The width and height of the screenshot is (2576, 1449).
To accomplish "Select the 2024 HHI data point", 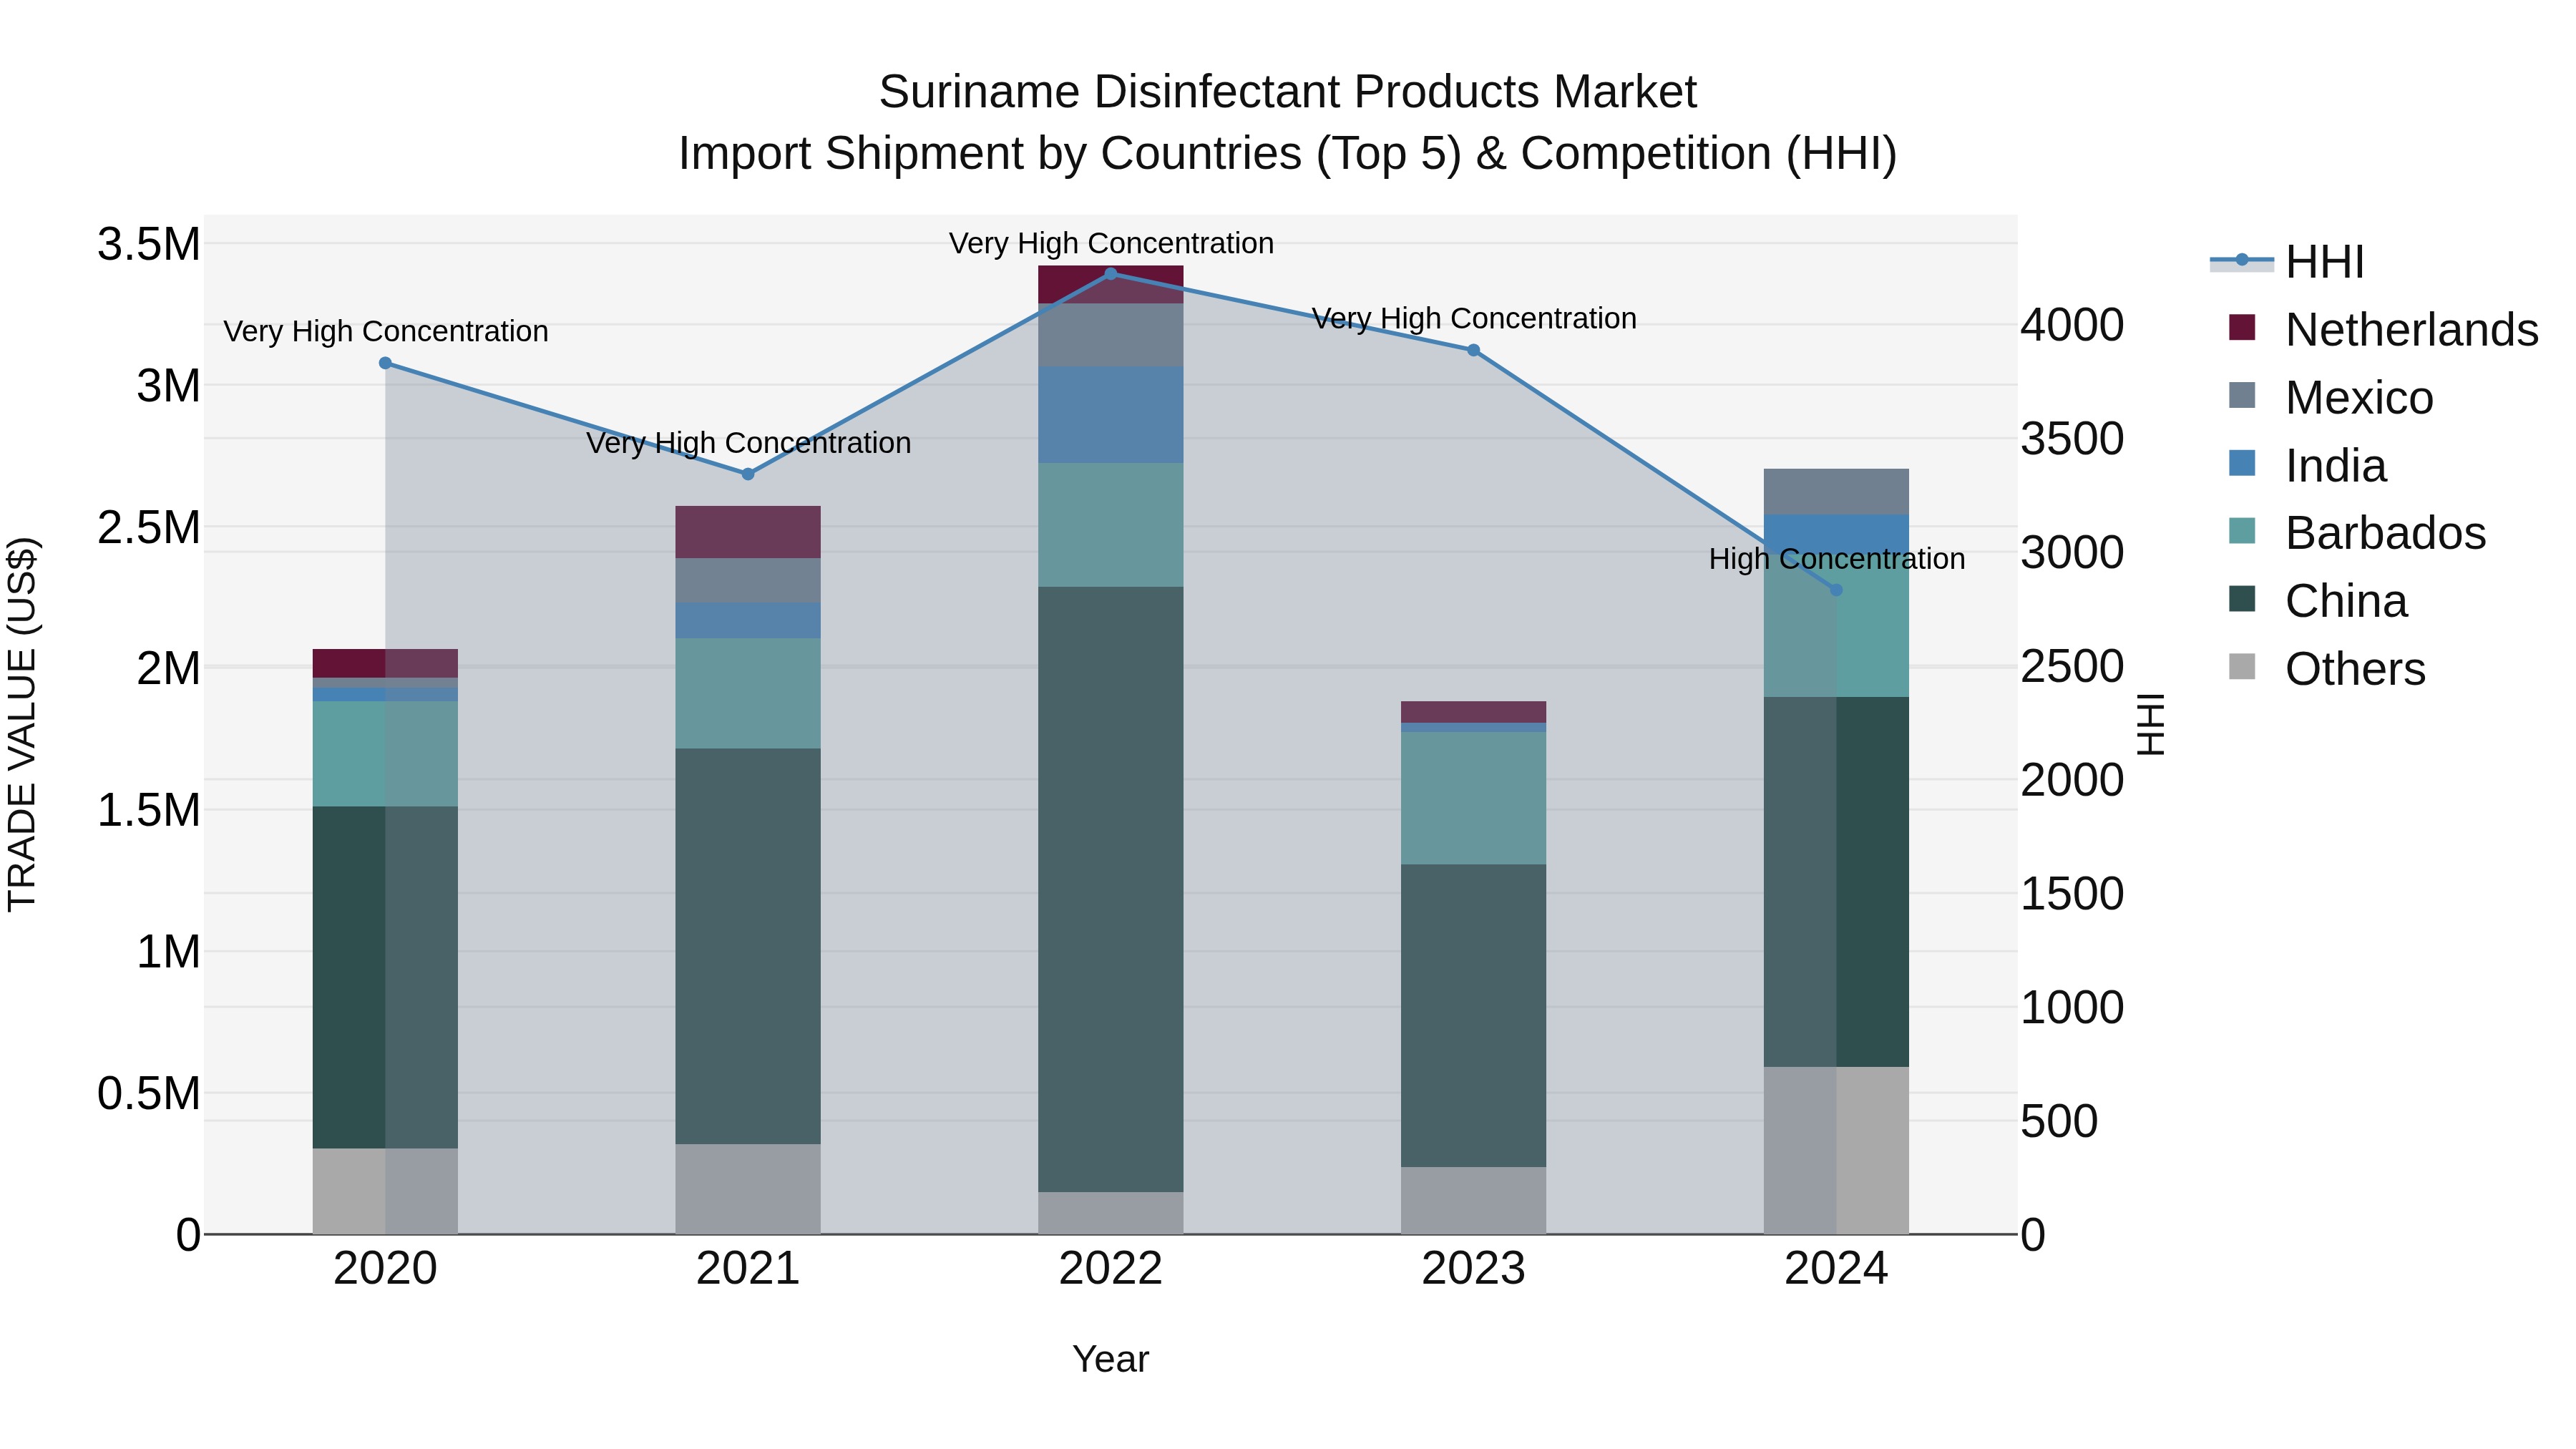I will click(x=1836, y=590).
